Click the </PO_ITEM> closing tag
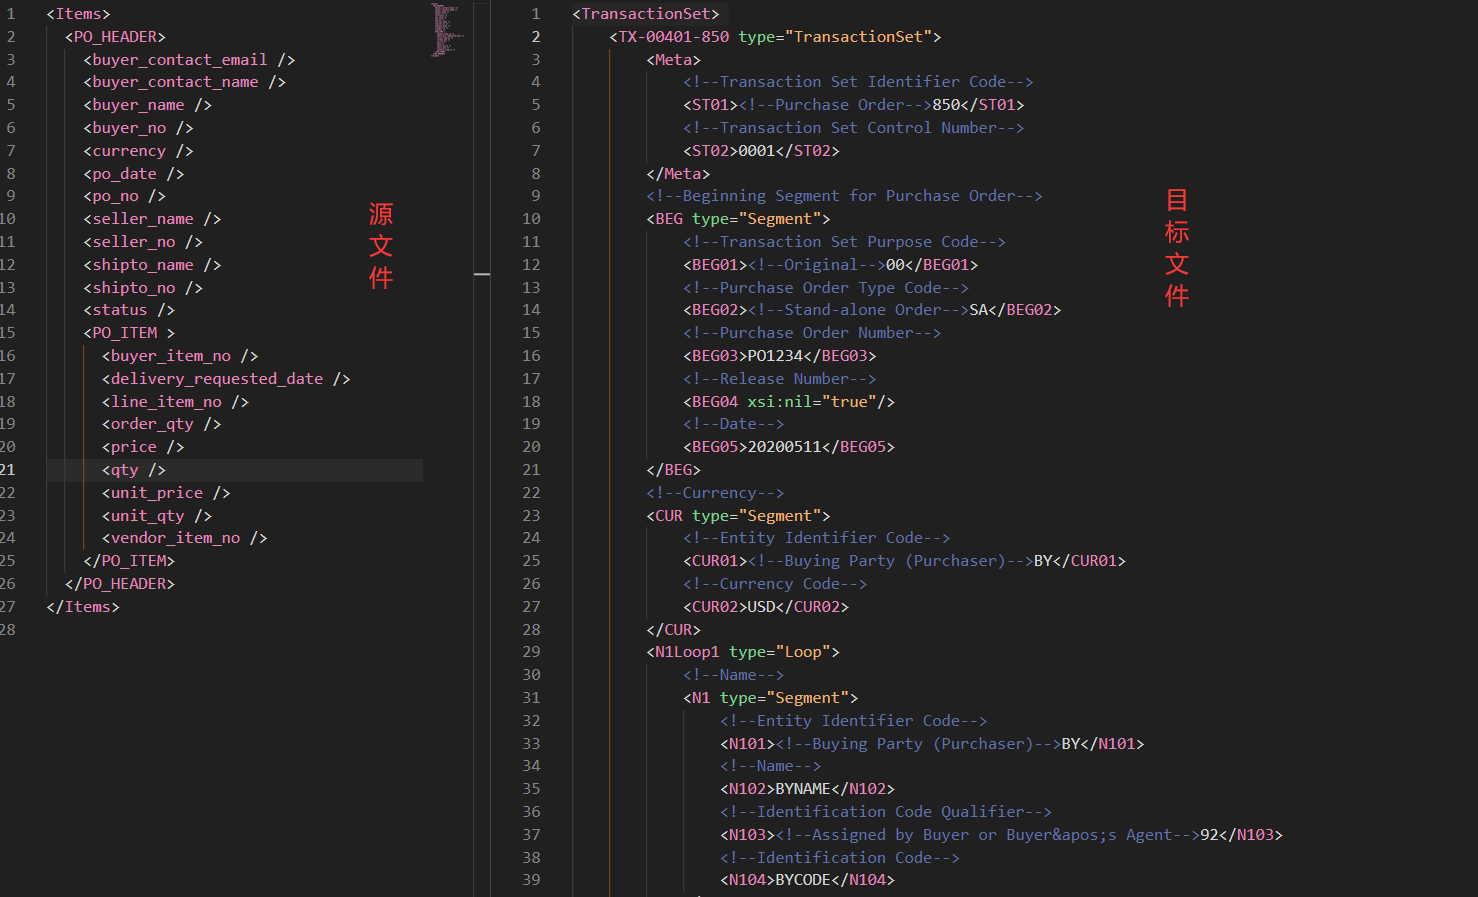 pyautogui.click(x=129, y=561)
